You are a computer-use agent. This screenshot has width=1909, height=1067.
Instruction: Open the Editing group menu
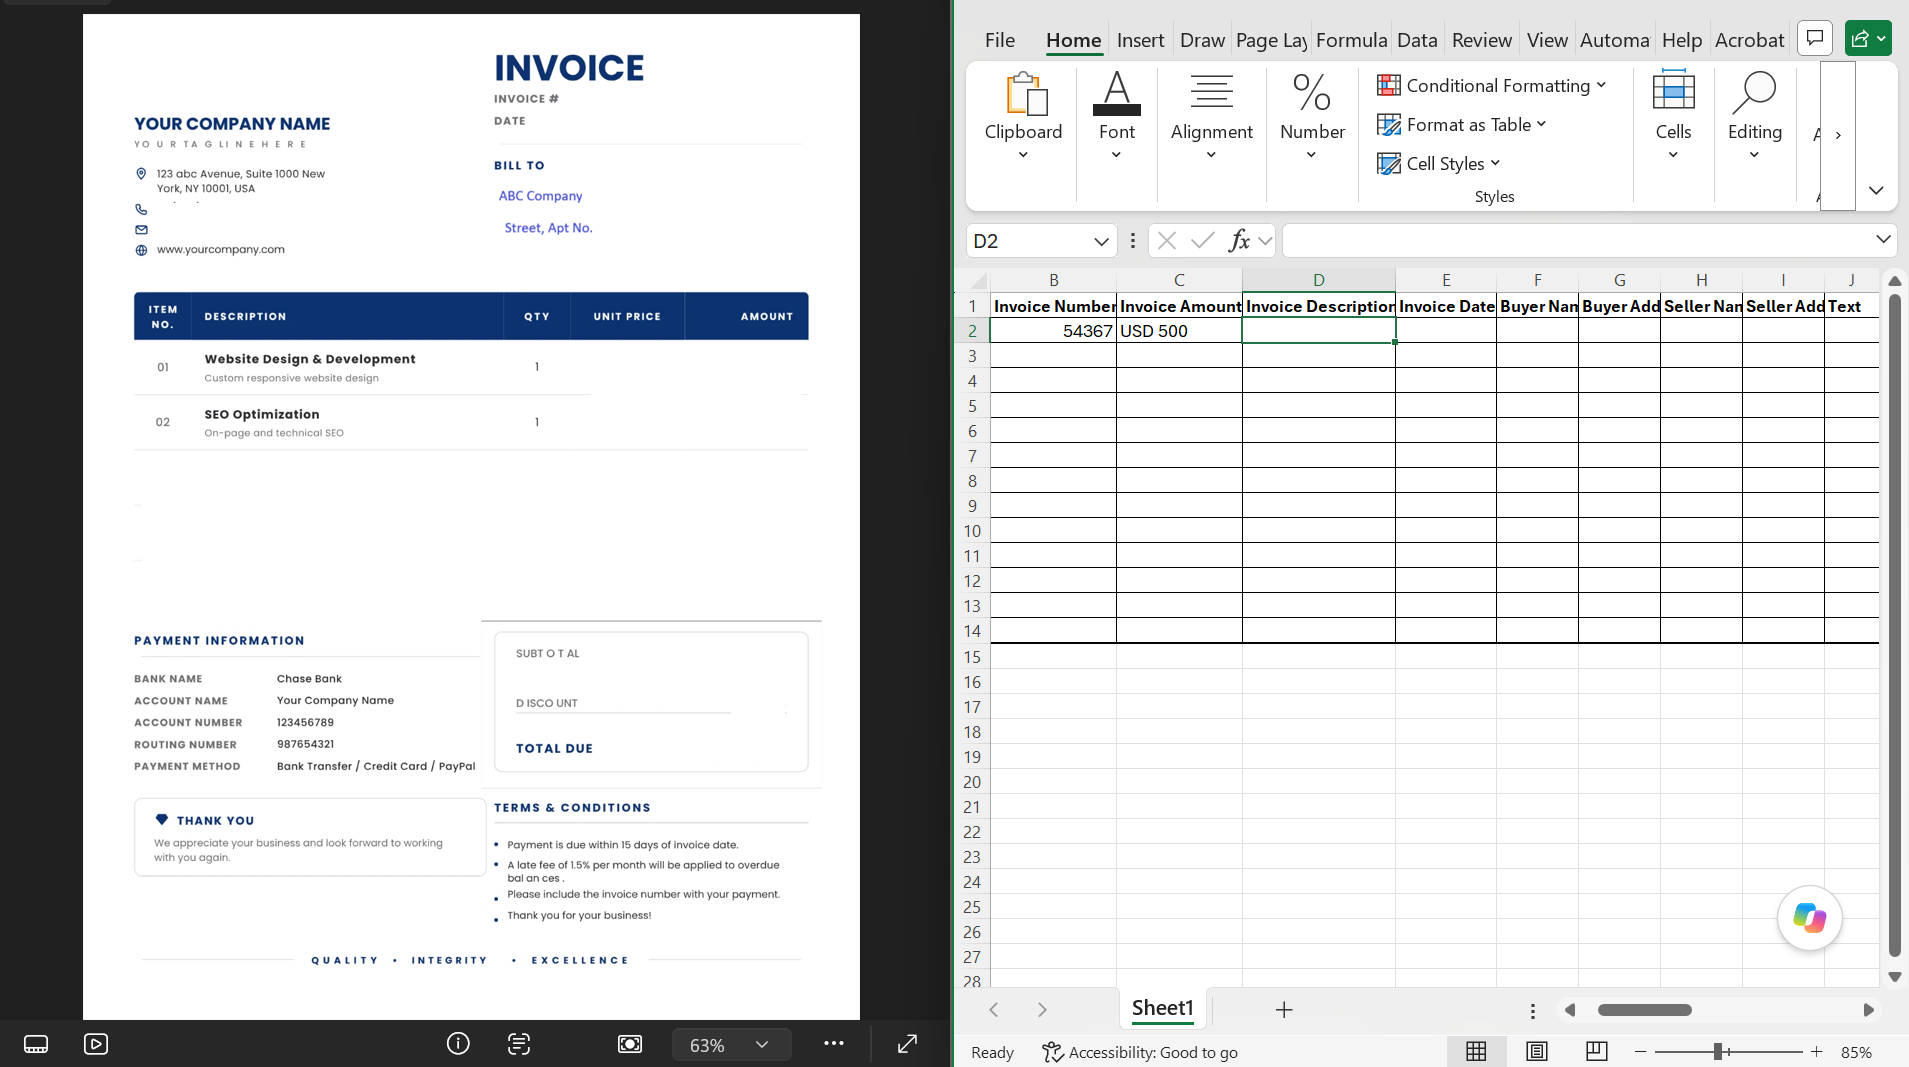click(1754, 116)
